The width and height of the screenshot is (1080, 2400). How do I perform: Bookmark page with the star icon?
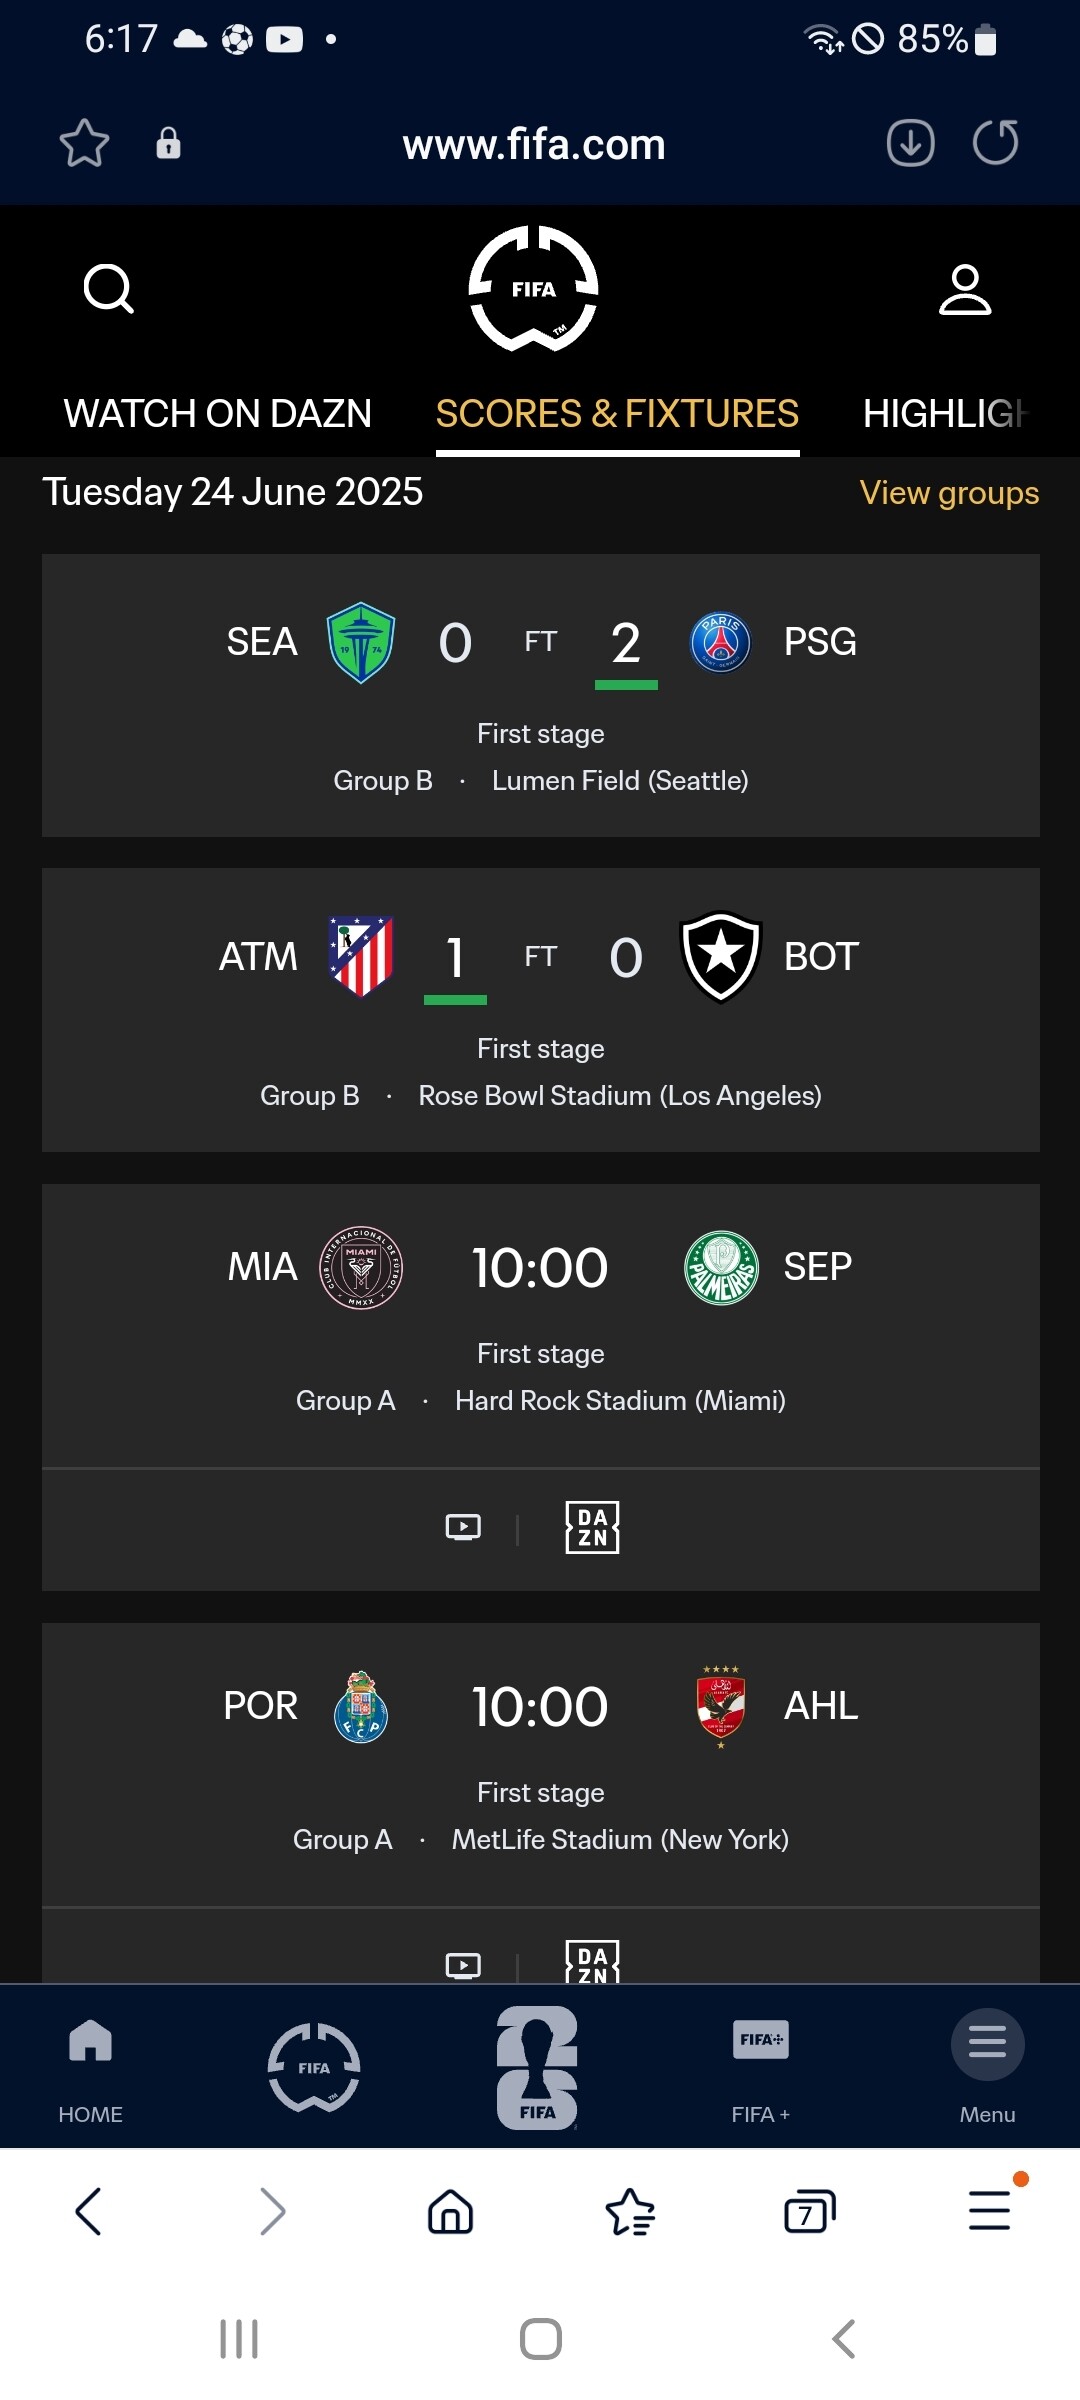point(84,143)
